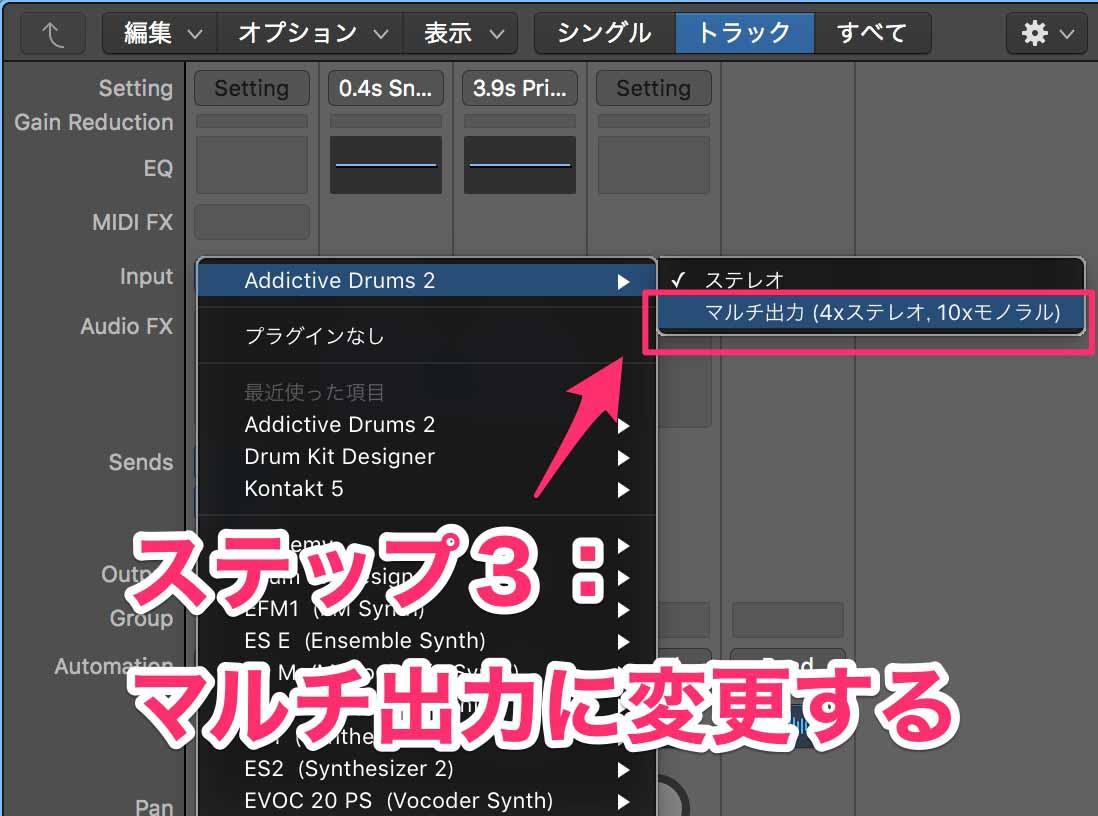Image resolution: width=1098 pixels, height=816 pixels.
Task: Click the back arrow button in mixer toolbar
Action: (x=53, y=33)
